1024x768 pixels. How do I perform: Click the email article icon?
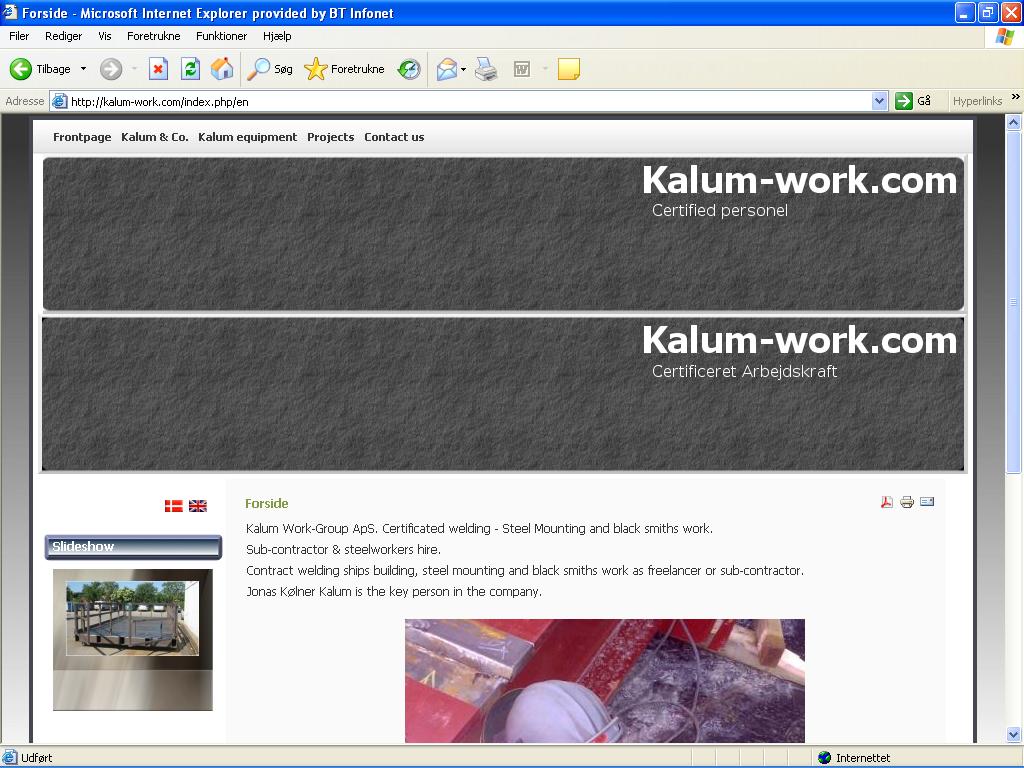(927, 502)
